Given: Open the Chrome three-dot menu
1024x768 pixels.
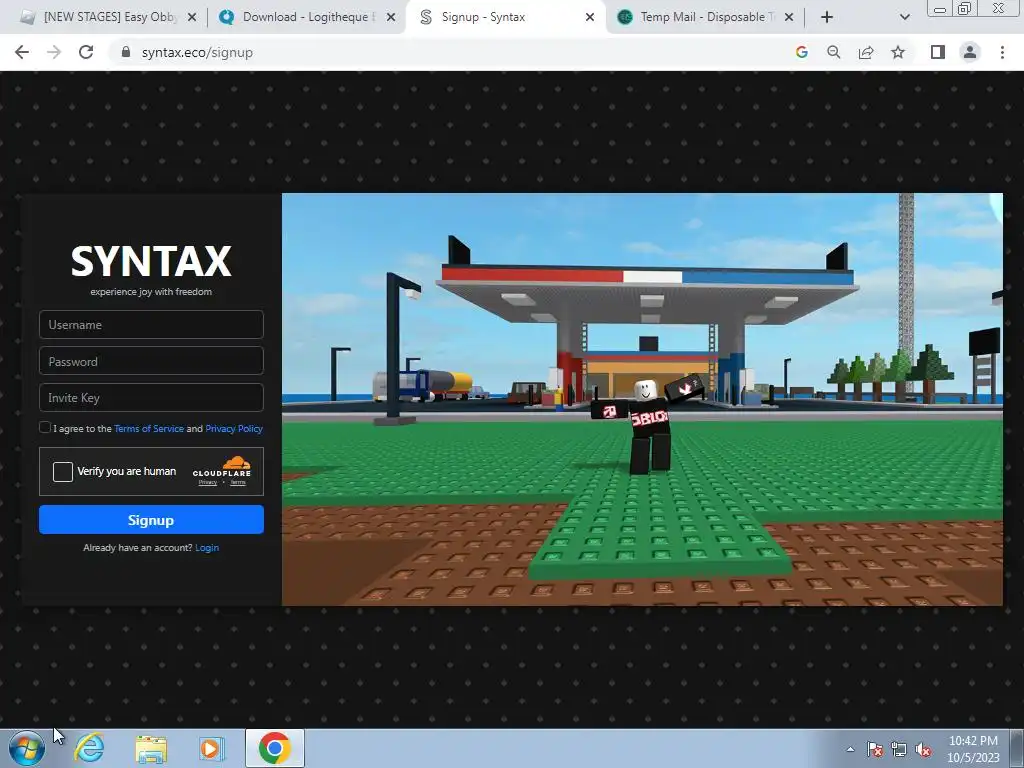Looking at the screenshot, I should [1002, 52].
